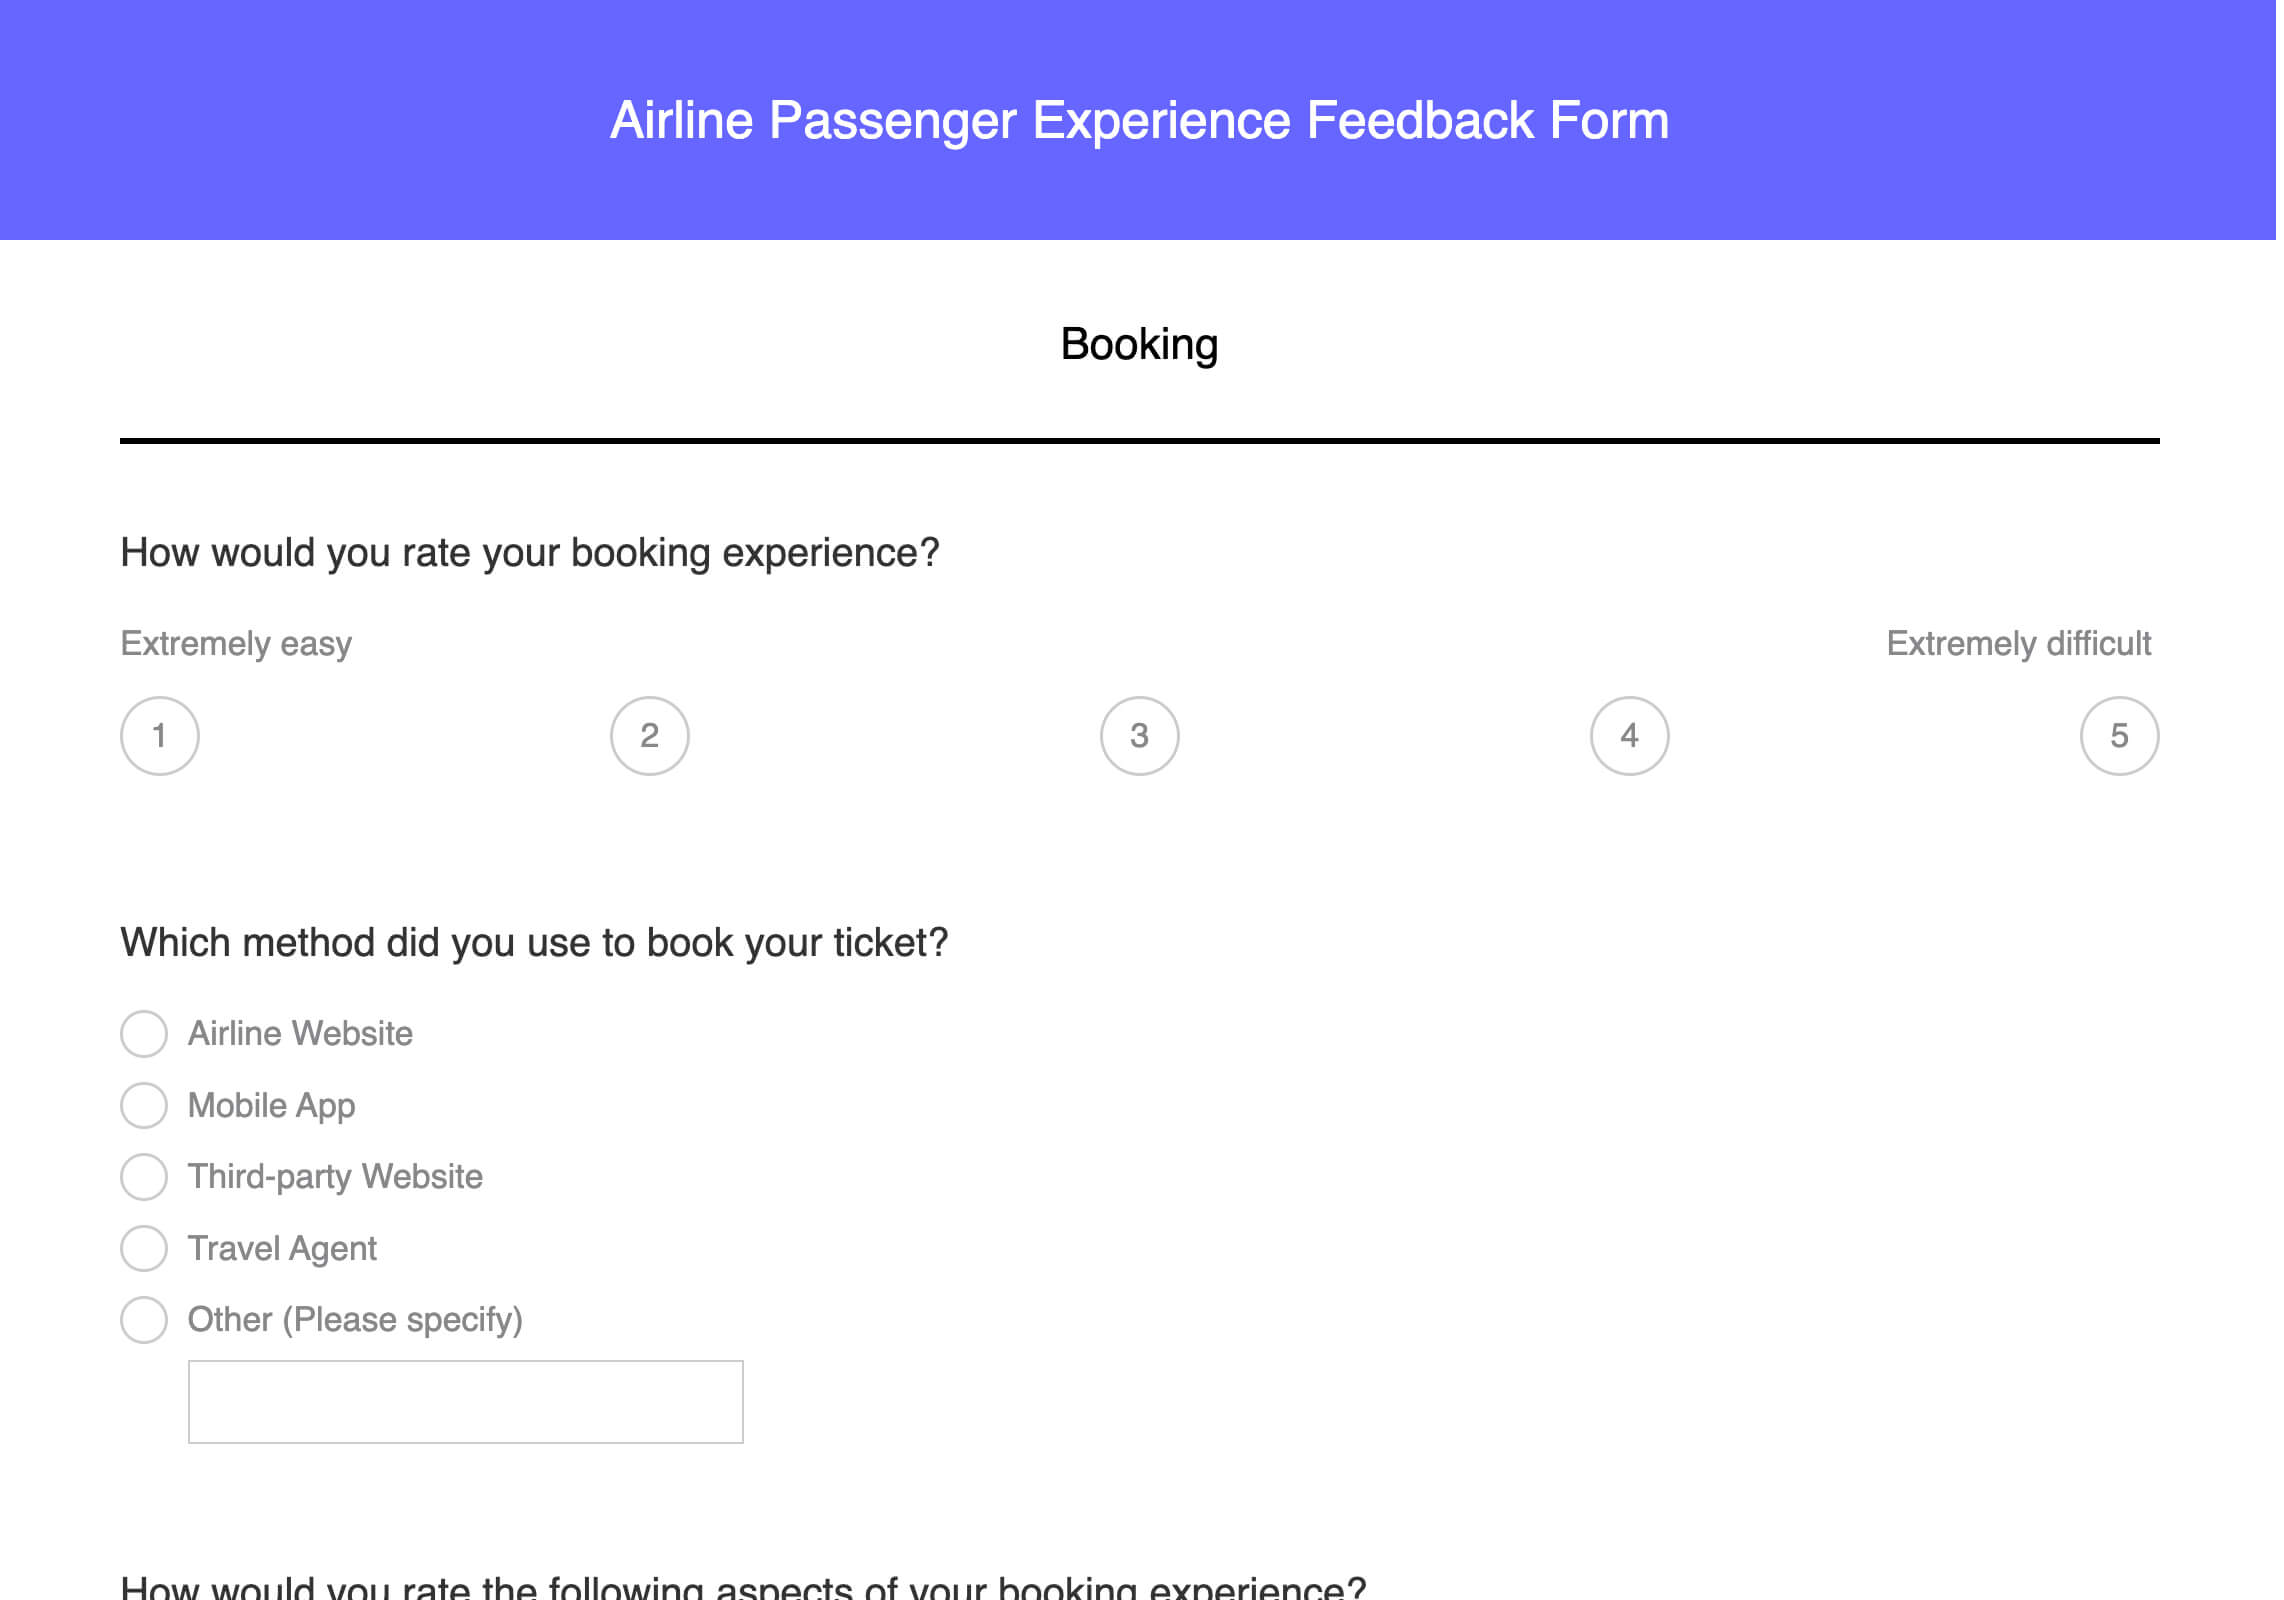Choose Mobile App as booking method
This screenshot has width=2284, height=1600.
[144, 1105]
